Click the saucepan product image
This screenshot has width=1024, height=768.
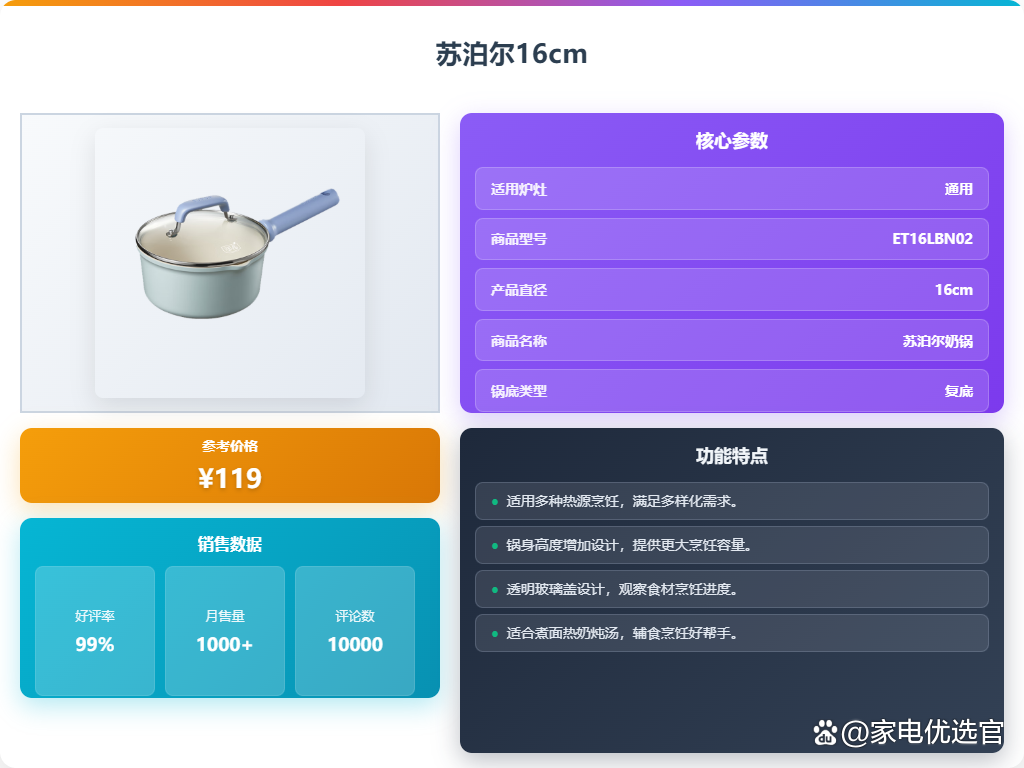point(230,263)
